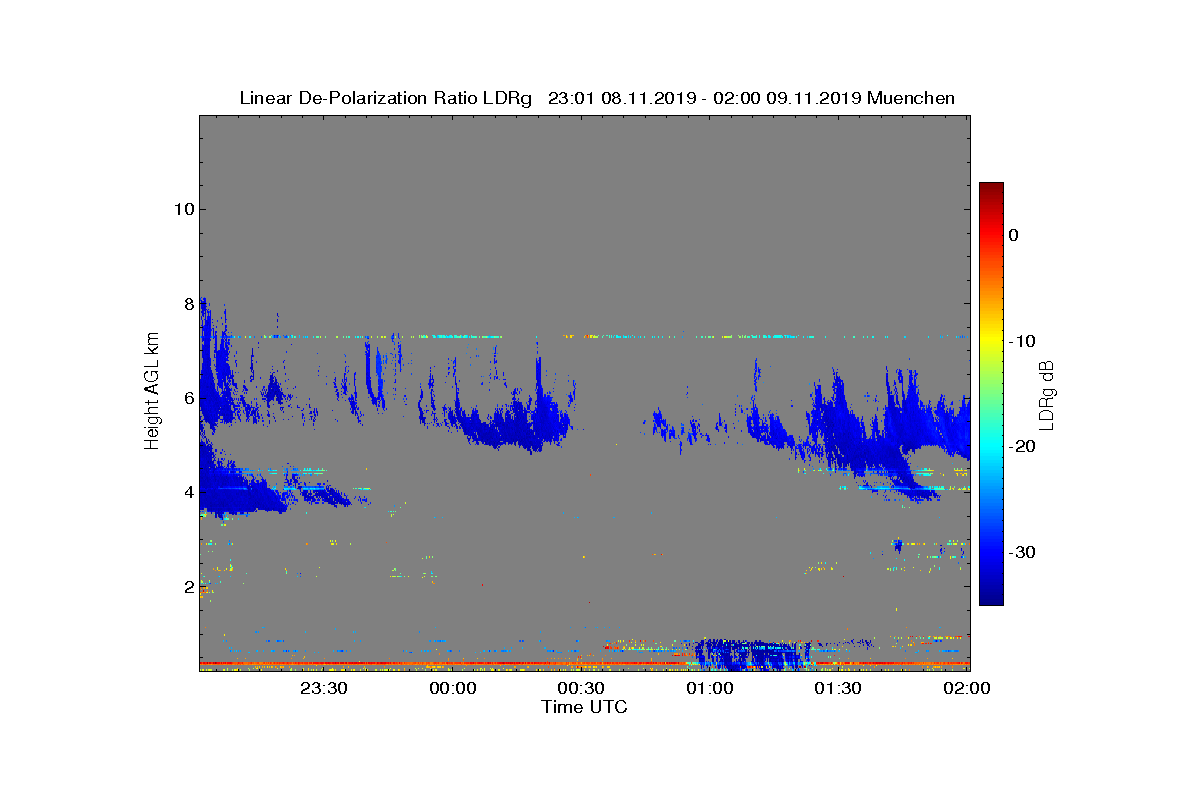Click the colorbar tick label -20
Screen dimensions: 1200x800
tap(1021, 447)
